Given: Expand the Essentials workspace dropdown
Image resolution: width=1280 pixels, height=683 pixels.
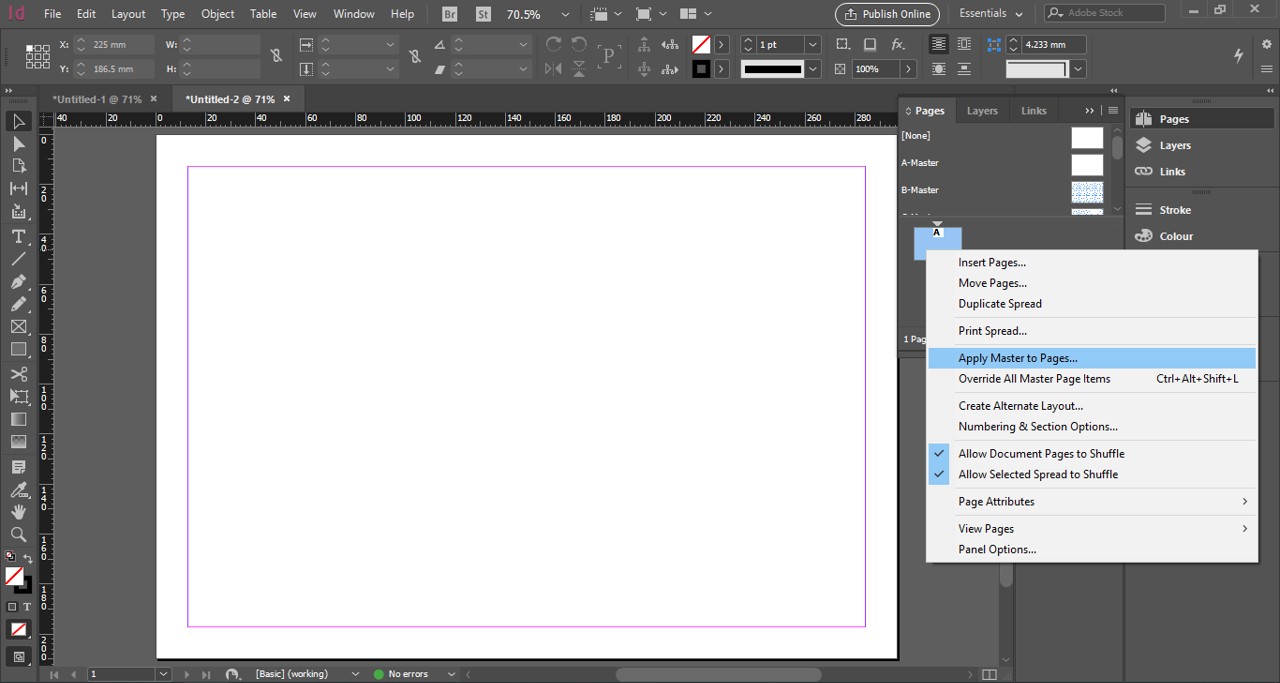Looking at the screenshot, I should tap(991, 14).
